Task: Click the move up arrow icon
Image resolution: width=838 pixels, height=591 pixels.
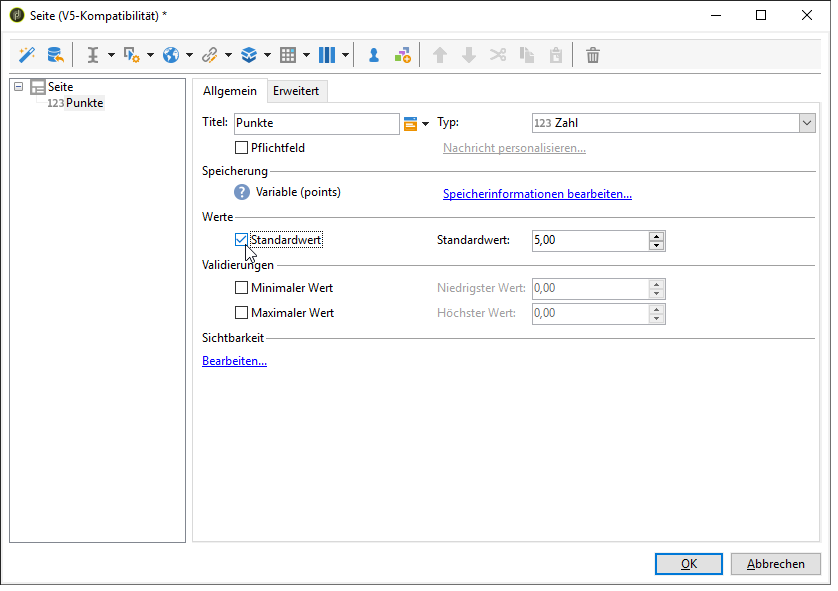Action: (x=440, y=55)
